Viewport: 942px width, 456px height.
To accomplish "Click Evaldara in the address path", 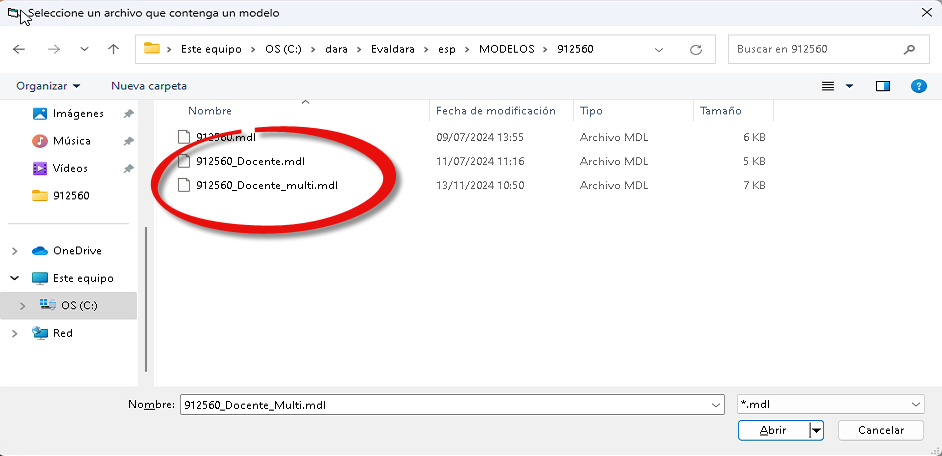I will point(394,49).
